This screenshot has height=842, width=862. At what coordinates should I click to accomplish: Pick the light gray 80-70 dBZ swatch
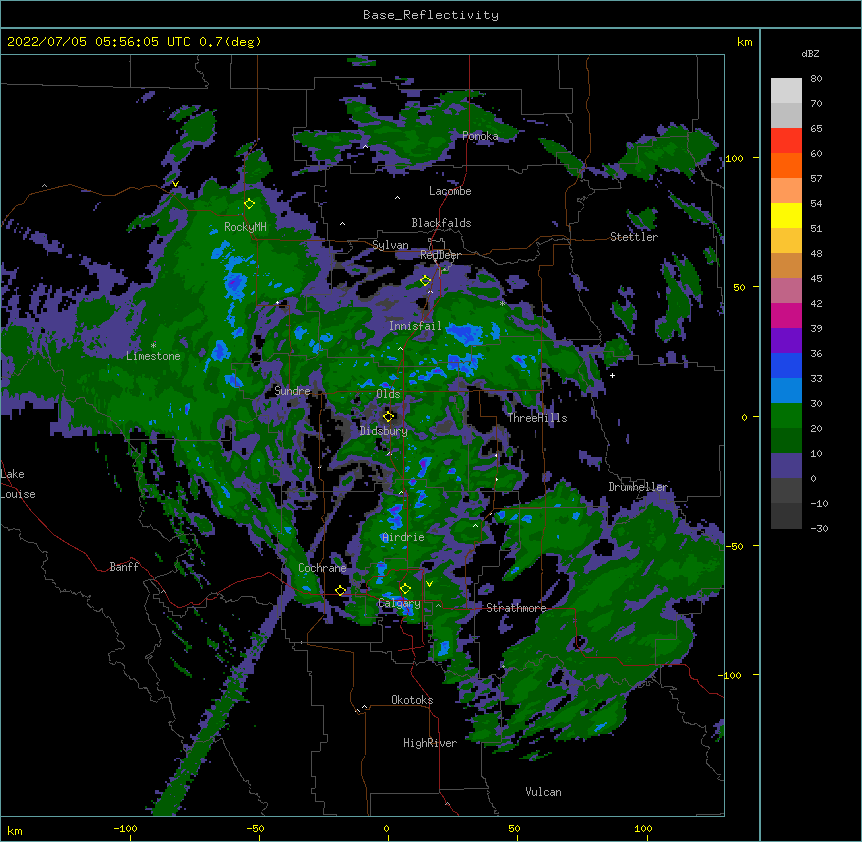coord(786,91)
